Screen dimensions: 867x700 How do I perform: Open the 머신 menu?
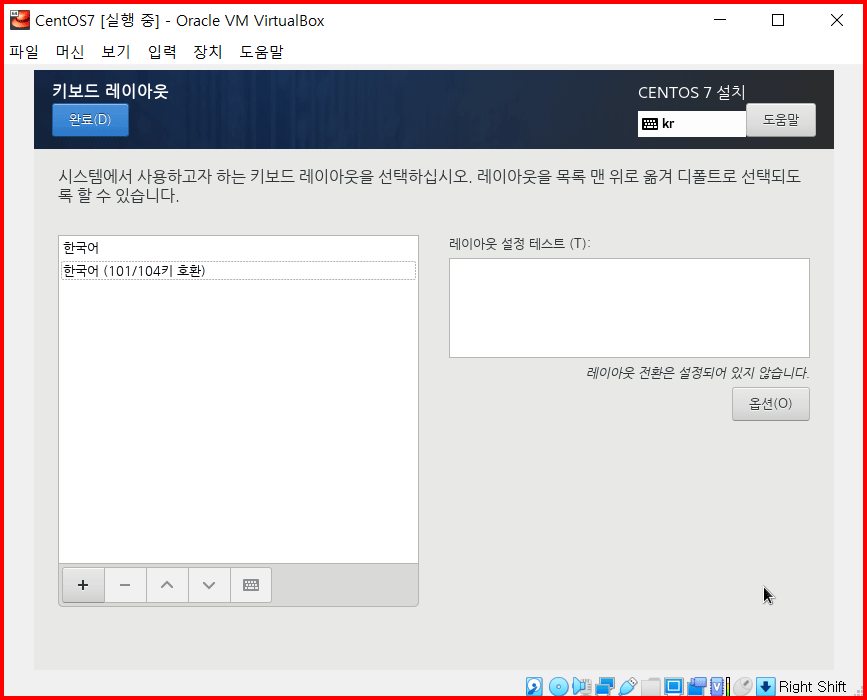pyautogui.click(x=70, y=52)
